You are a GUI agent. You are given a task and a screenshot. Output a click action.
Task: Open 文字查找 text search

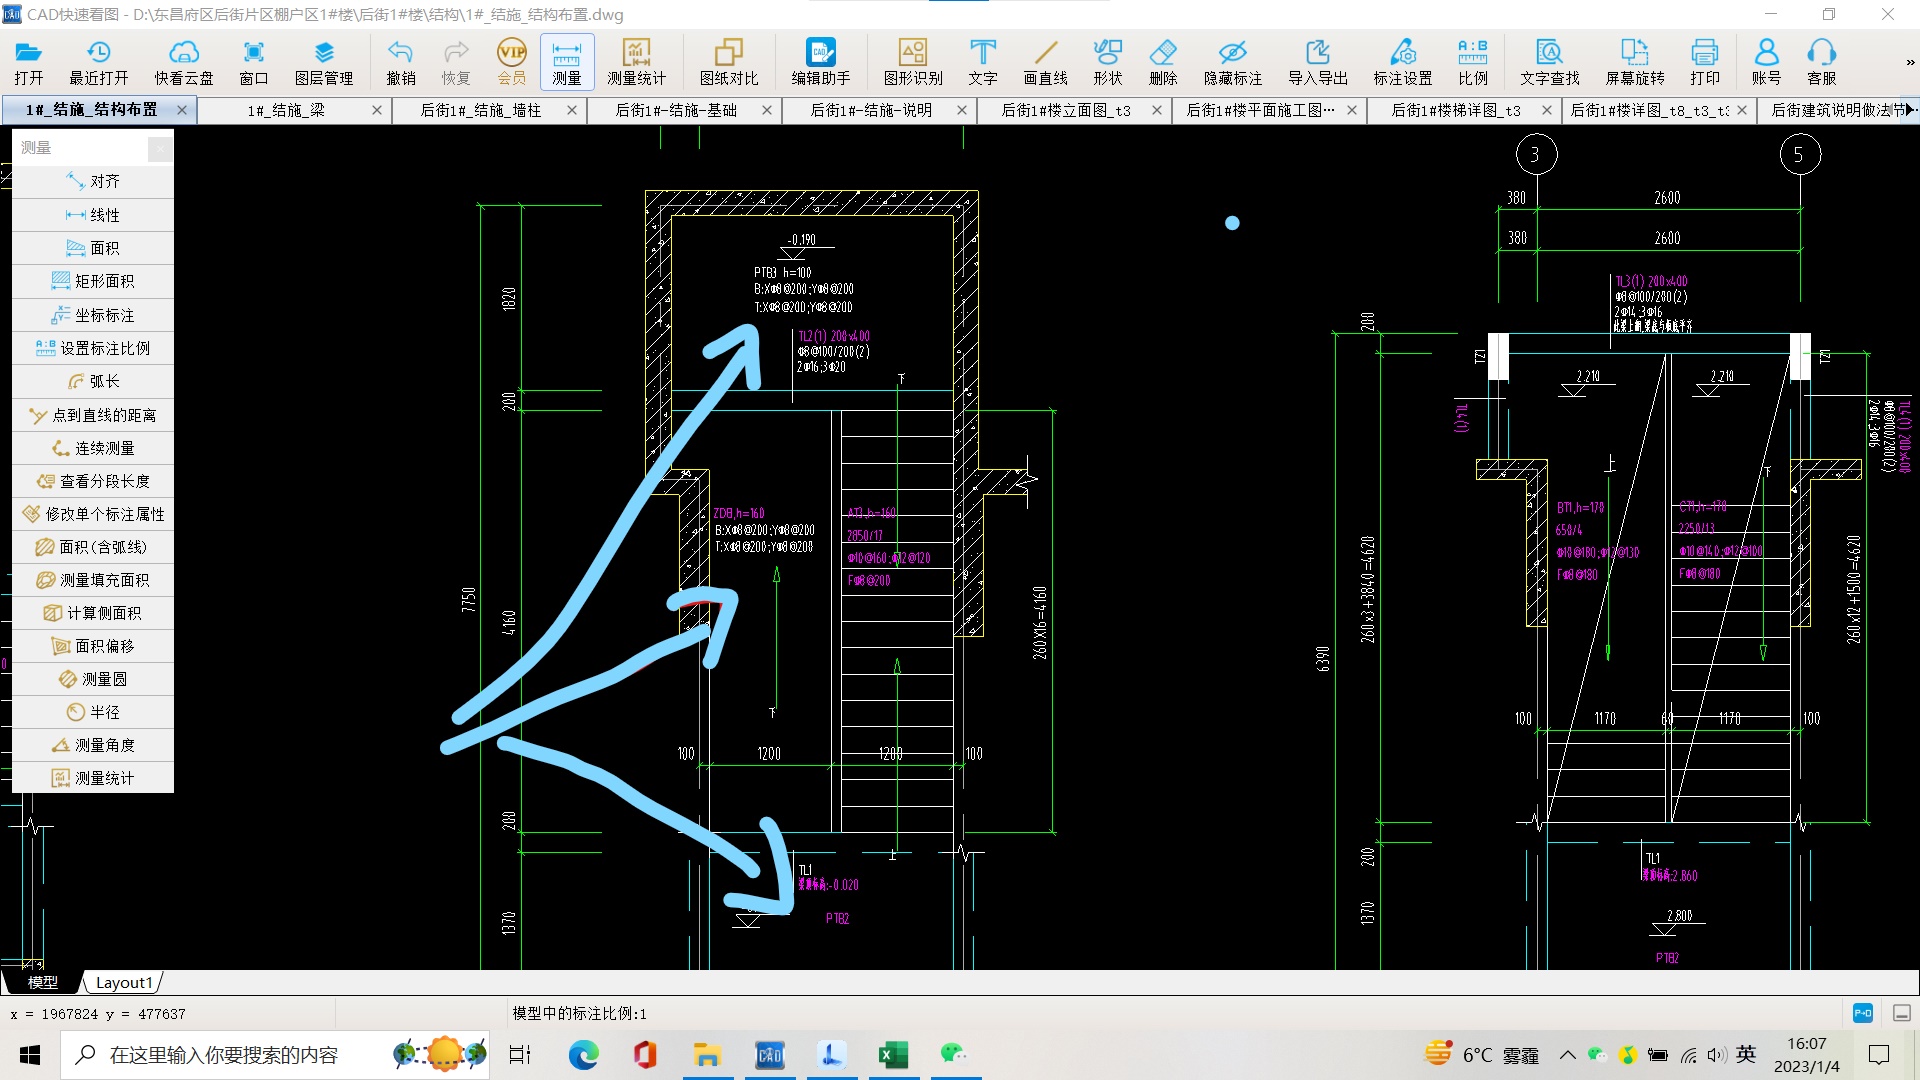click(1550, 62)
